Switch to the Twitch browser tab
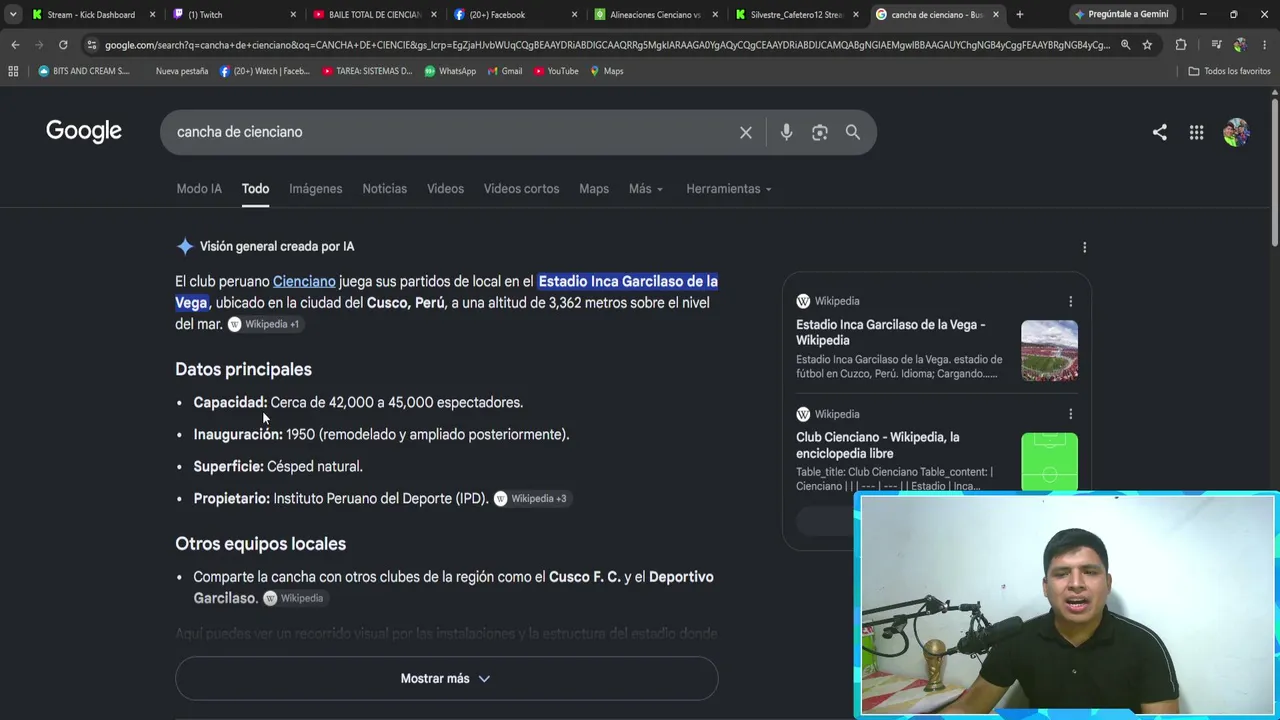The image size is (1280, 720). pos(233,15)
